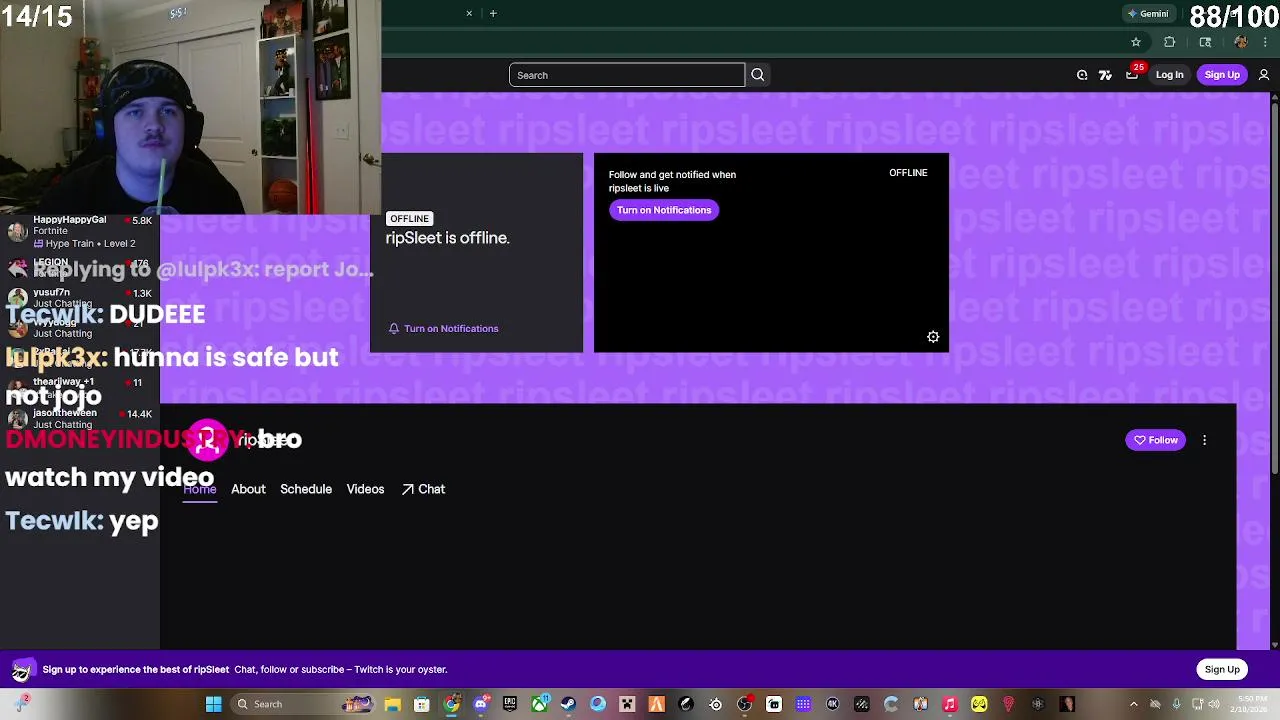The image size is (1280, 720).
Task: Open File Explorer from the taskbar
Action: point(392,704)
